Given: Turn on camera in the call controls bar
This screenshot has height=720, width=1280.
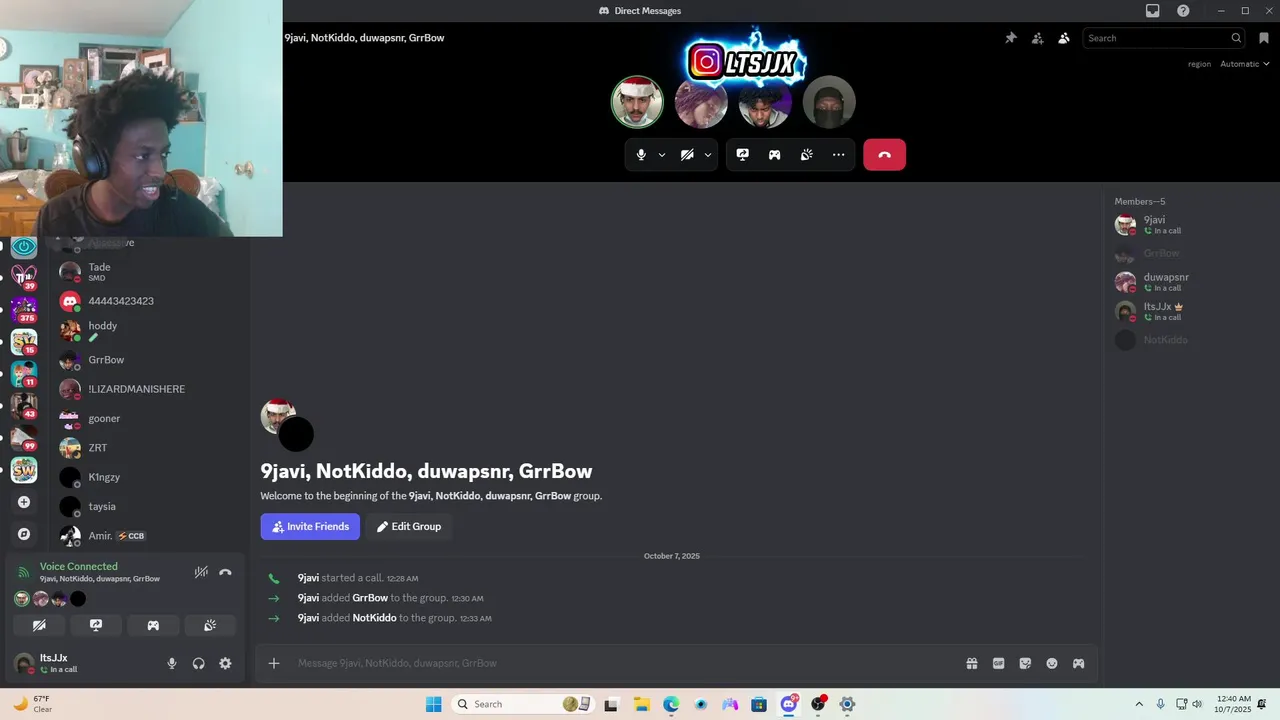Looking at the screenshot, I should click(687, 155).
